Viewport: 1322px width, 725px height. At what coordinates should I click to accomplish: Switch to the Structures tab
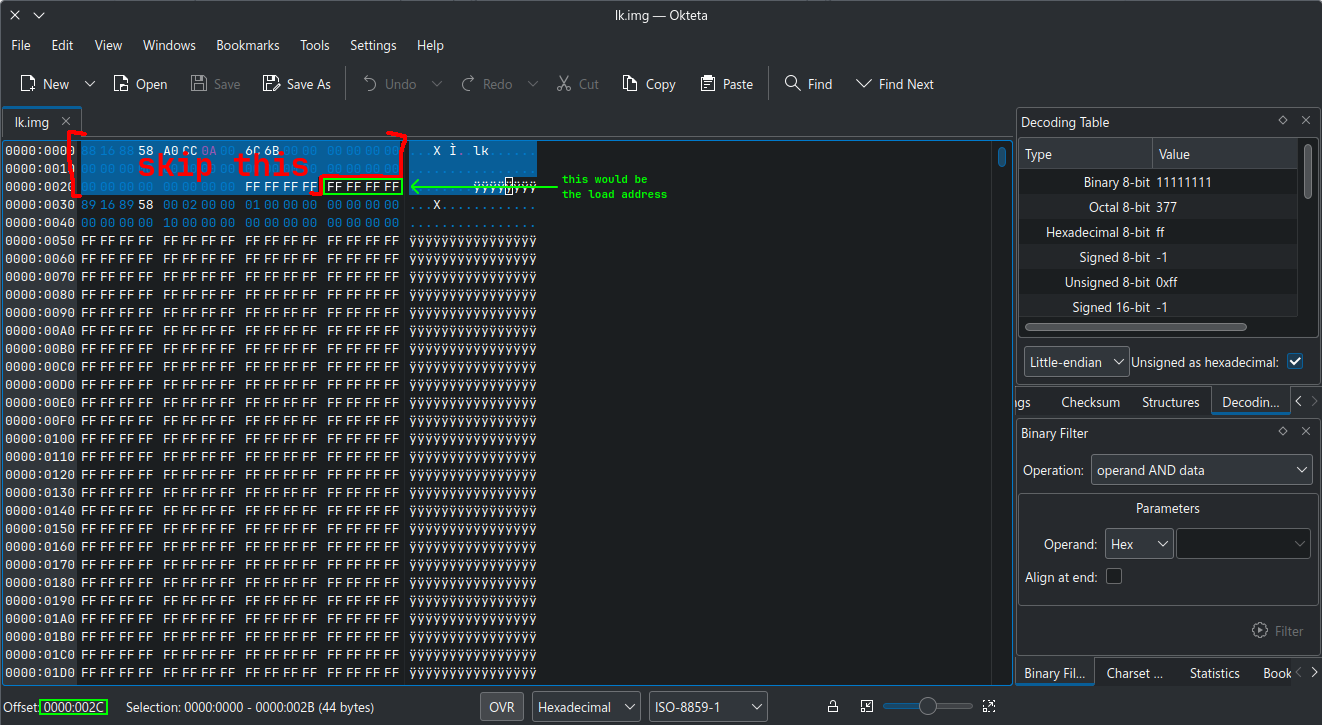pyautogui.click(x=1170, y=402)
